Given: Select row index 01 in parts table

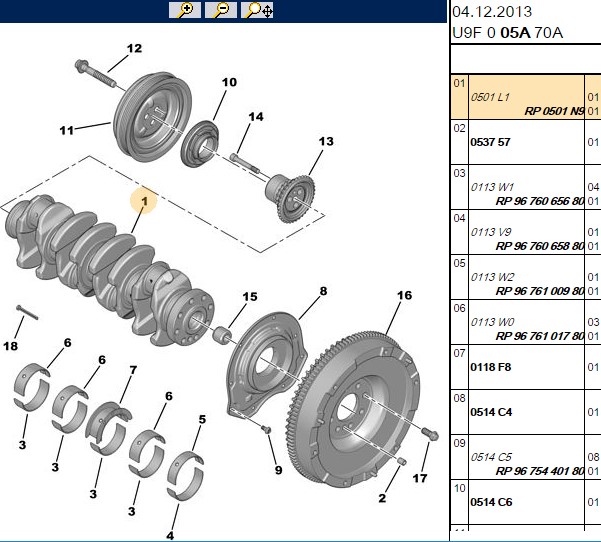Looking at the screenshot, I should [x=459, y=83].
